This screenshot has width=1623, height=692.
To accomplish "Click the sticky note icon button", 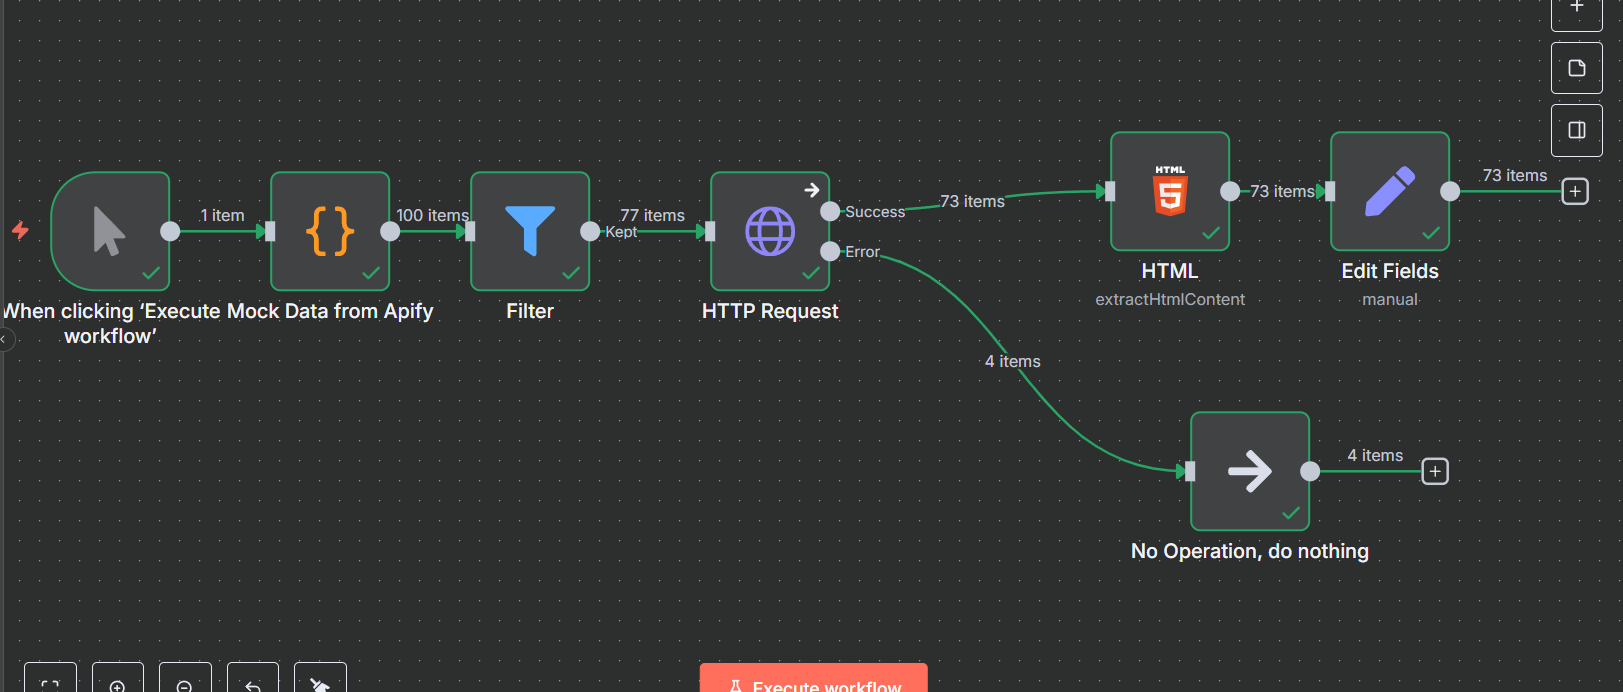I will click(x=1577, y=68).
